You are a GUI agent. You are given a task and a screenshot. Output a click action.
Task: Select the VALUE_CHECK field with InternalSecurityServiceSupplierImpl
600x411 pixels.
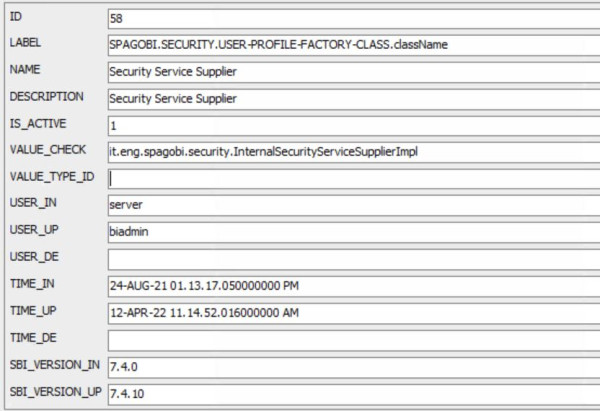[x=354, y=152]
